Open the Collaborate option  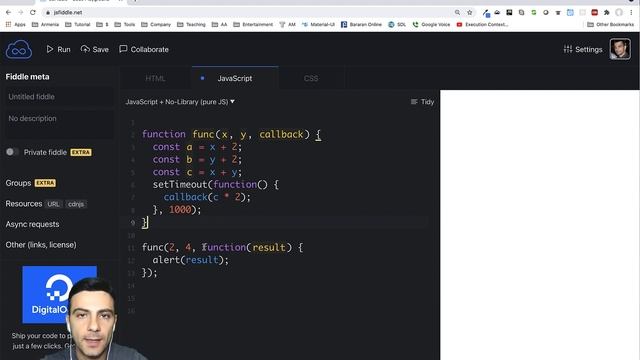point(144,49)
